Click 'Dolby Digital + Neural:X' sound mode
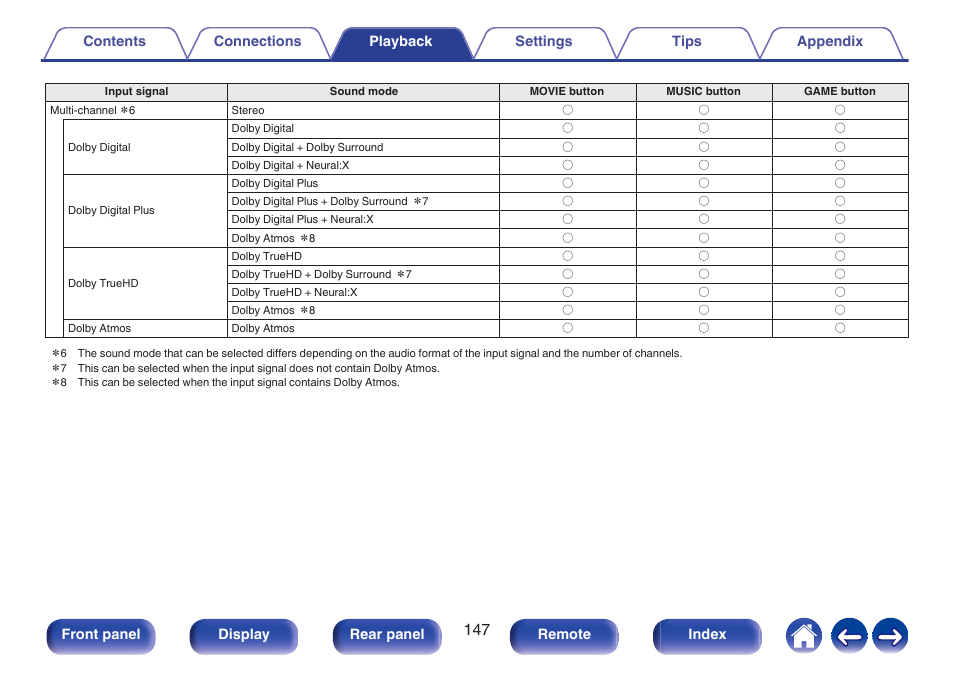This screenshot has height=673, width=954. (363, 166)
